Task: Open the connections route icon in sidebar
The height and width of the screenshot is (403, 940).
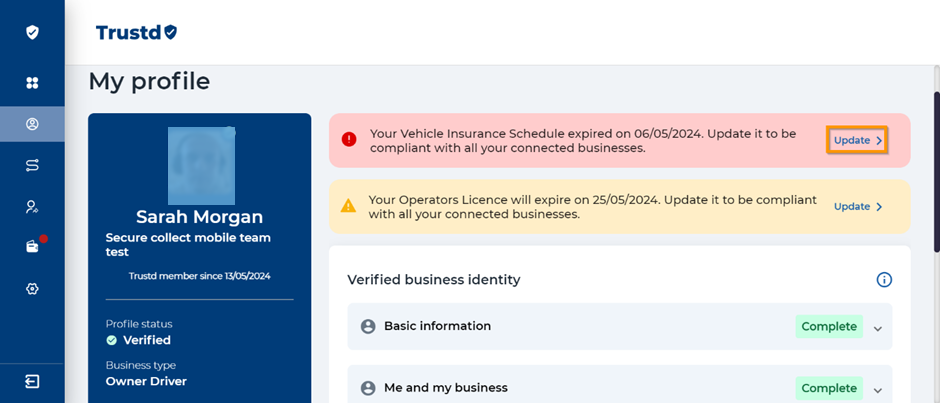Action: 32,165
